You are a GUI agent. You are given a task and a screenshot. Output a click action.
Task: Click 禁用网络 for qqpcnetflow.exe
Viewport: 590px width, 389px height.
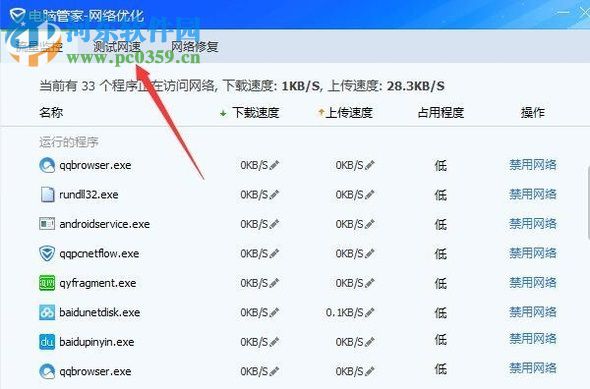pos(532,253)
